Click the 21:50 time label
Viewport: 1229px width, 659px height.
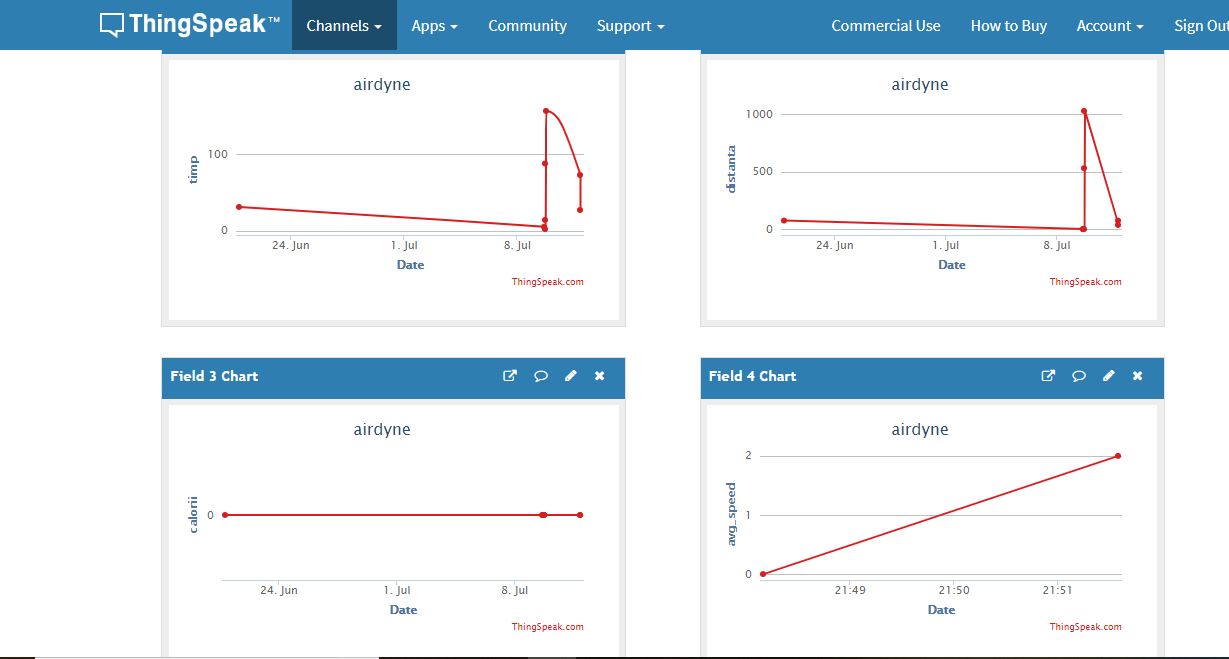(x=953, y=590)
